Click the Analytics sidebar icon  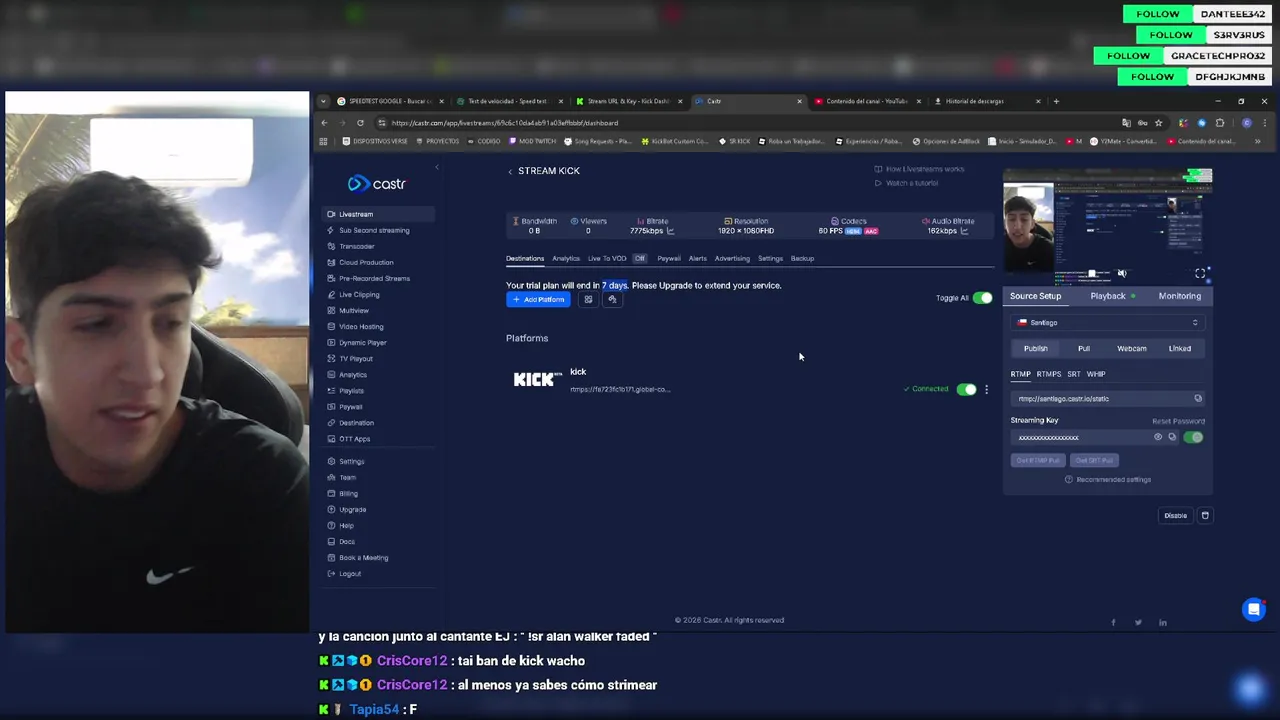click(331, 374)
